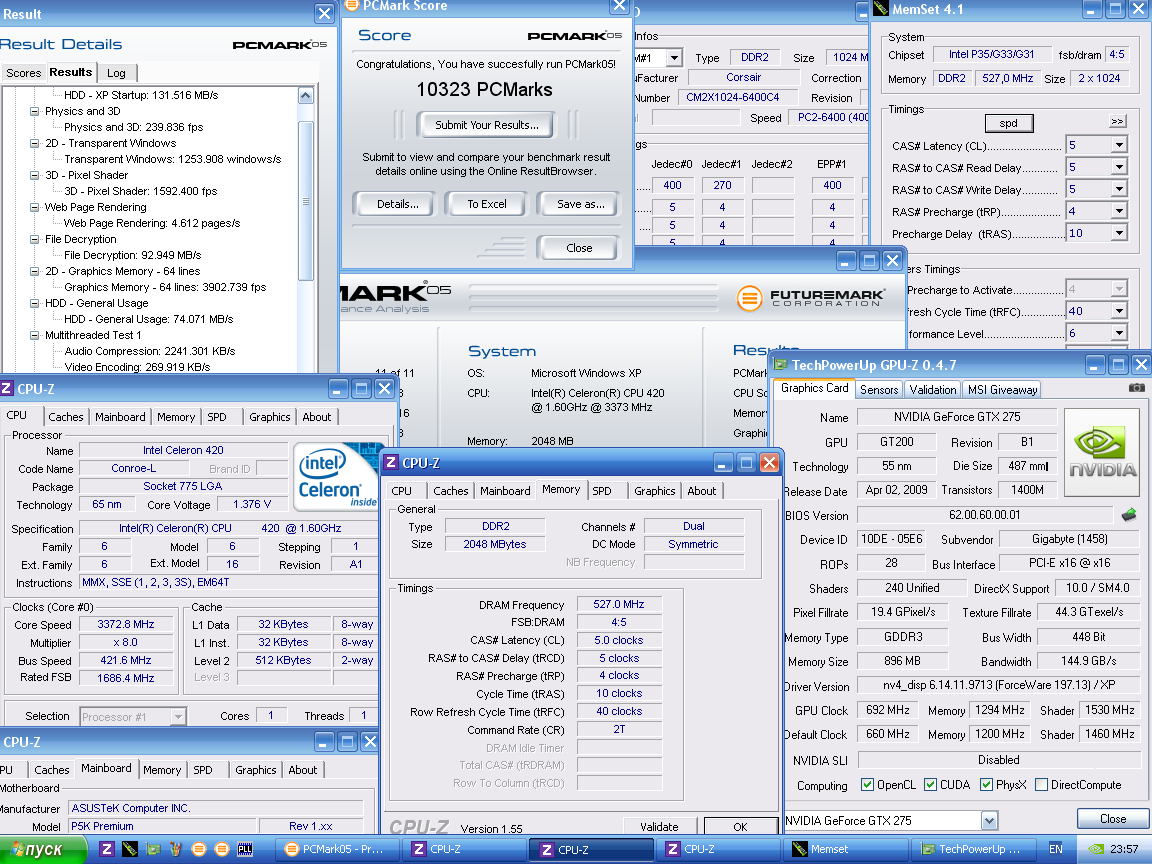
Task: Click the EN language indicator in the taskbar
Action: pyautogui.click(x=1056, y=849)
